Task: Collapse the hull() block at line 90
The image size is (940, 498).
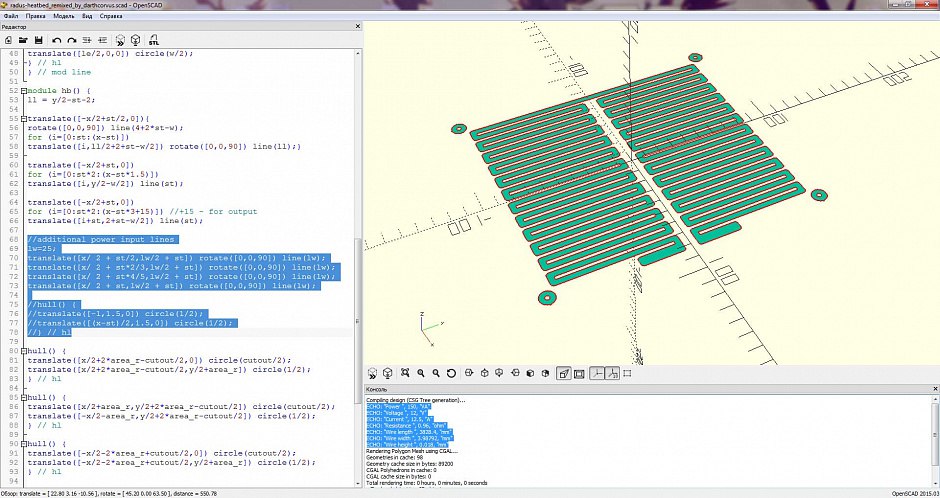Action: point(23,444)
